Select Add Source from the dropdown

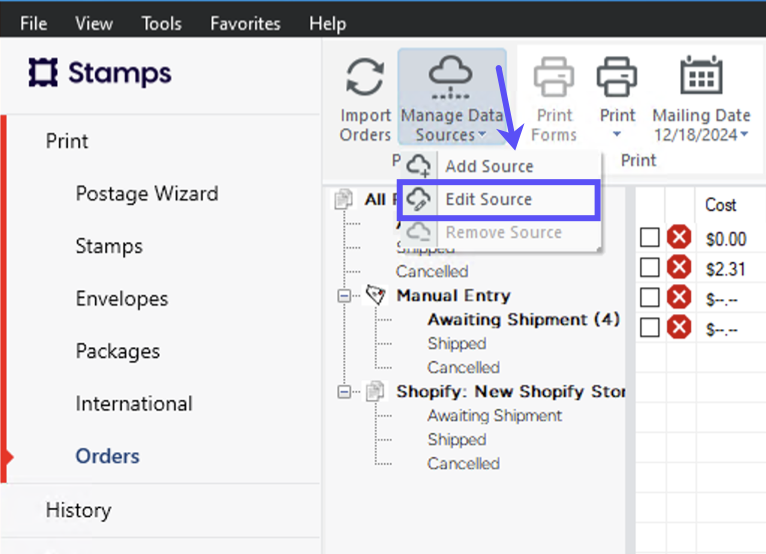point(501,166)
